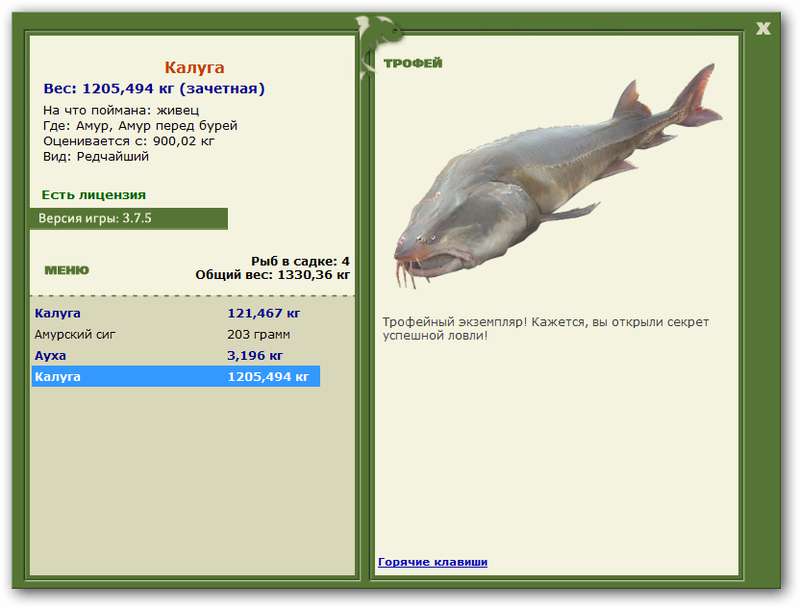This screenshot has width=800, height=608.
Task: Click the Рыб в садке: 4 counter
Action: [300, 261]
